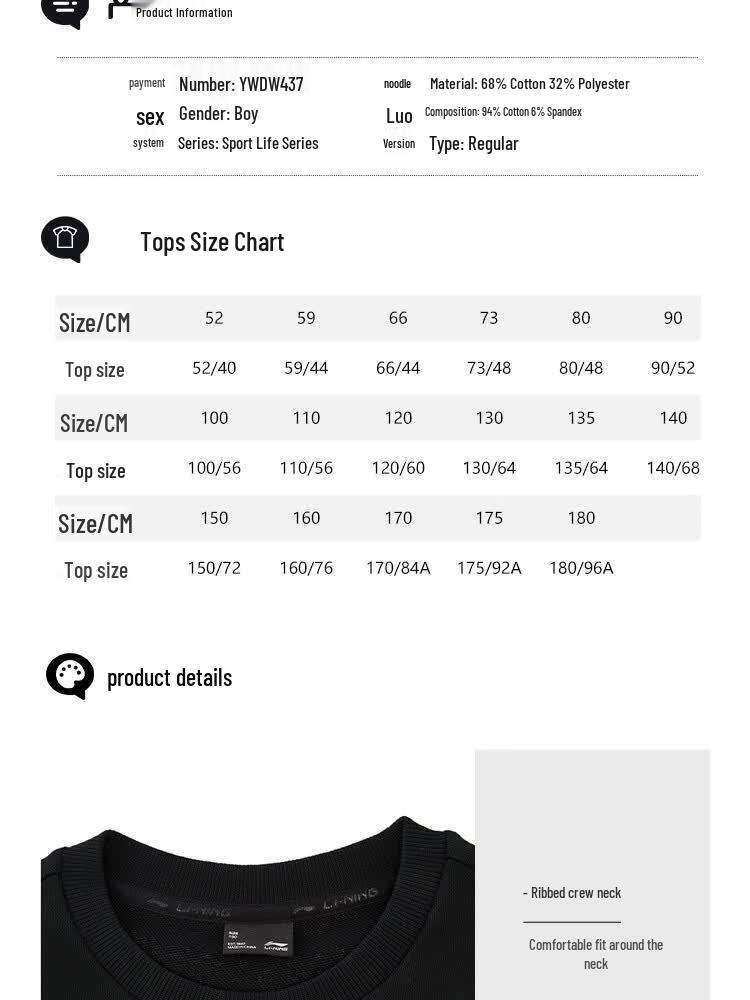Viewport: 750px width, 1000px height.
Task: Click the Material: 68% Cotton 32% Polyester text
Action: 529,84
